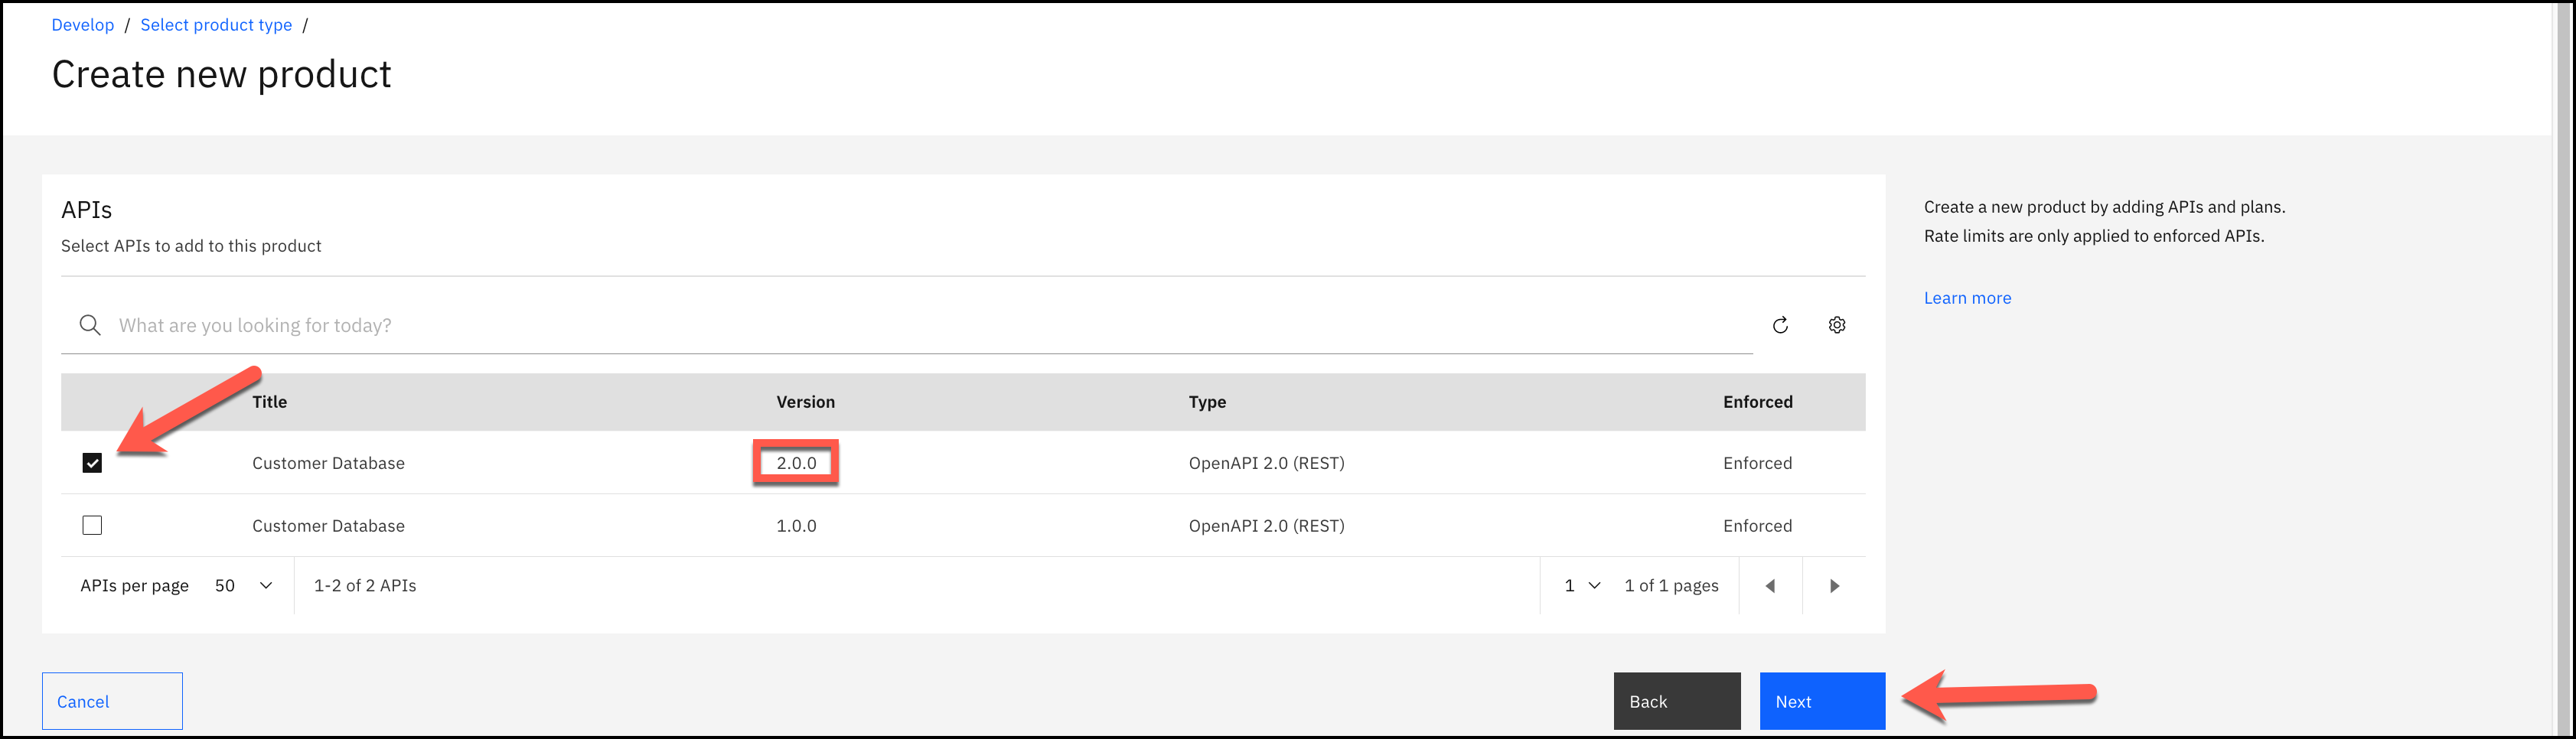The width and height of the screenshot is (2576, 739).
Task: Click the Title column header
Action: 270,402
